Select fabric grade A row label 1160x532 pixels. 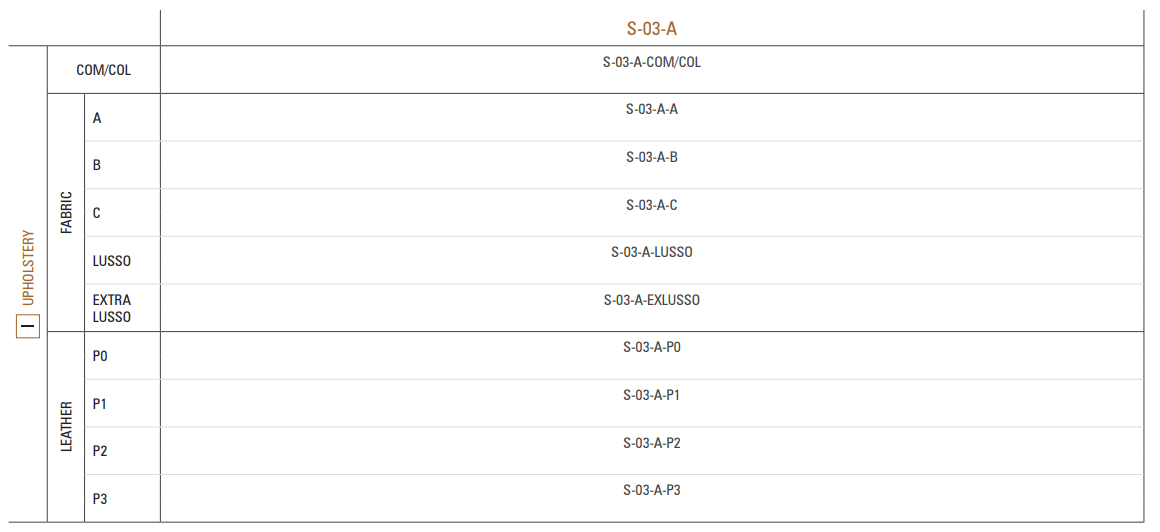click(97, 118)
